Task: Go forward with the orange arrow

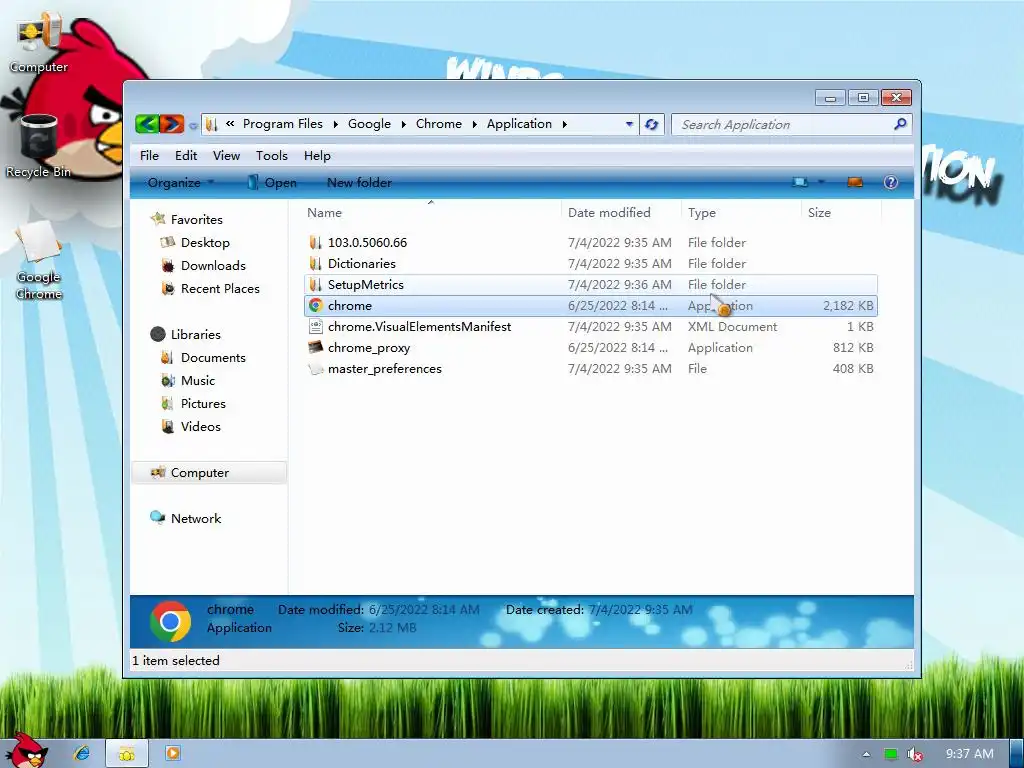Action: (x=172, y=123)
